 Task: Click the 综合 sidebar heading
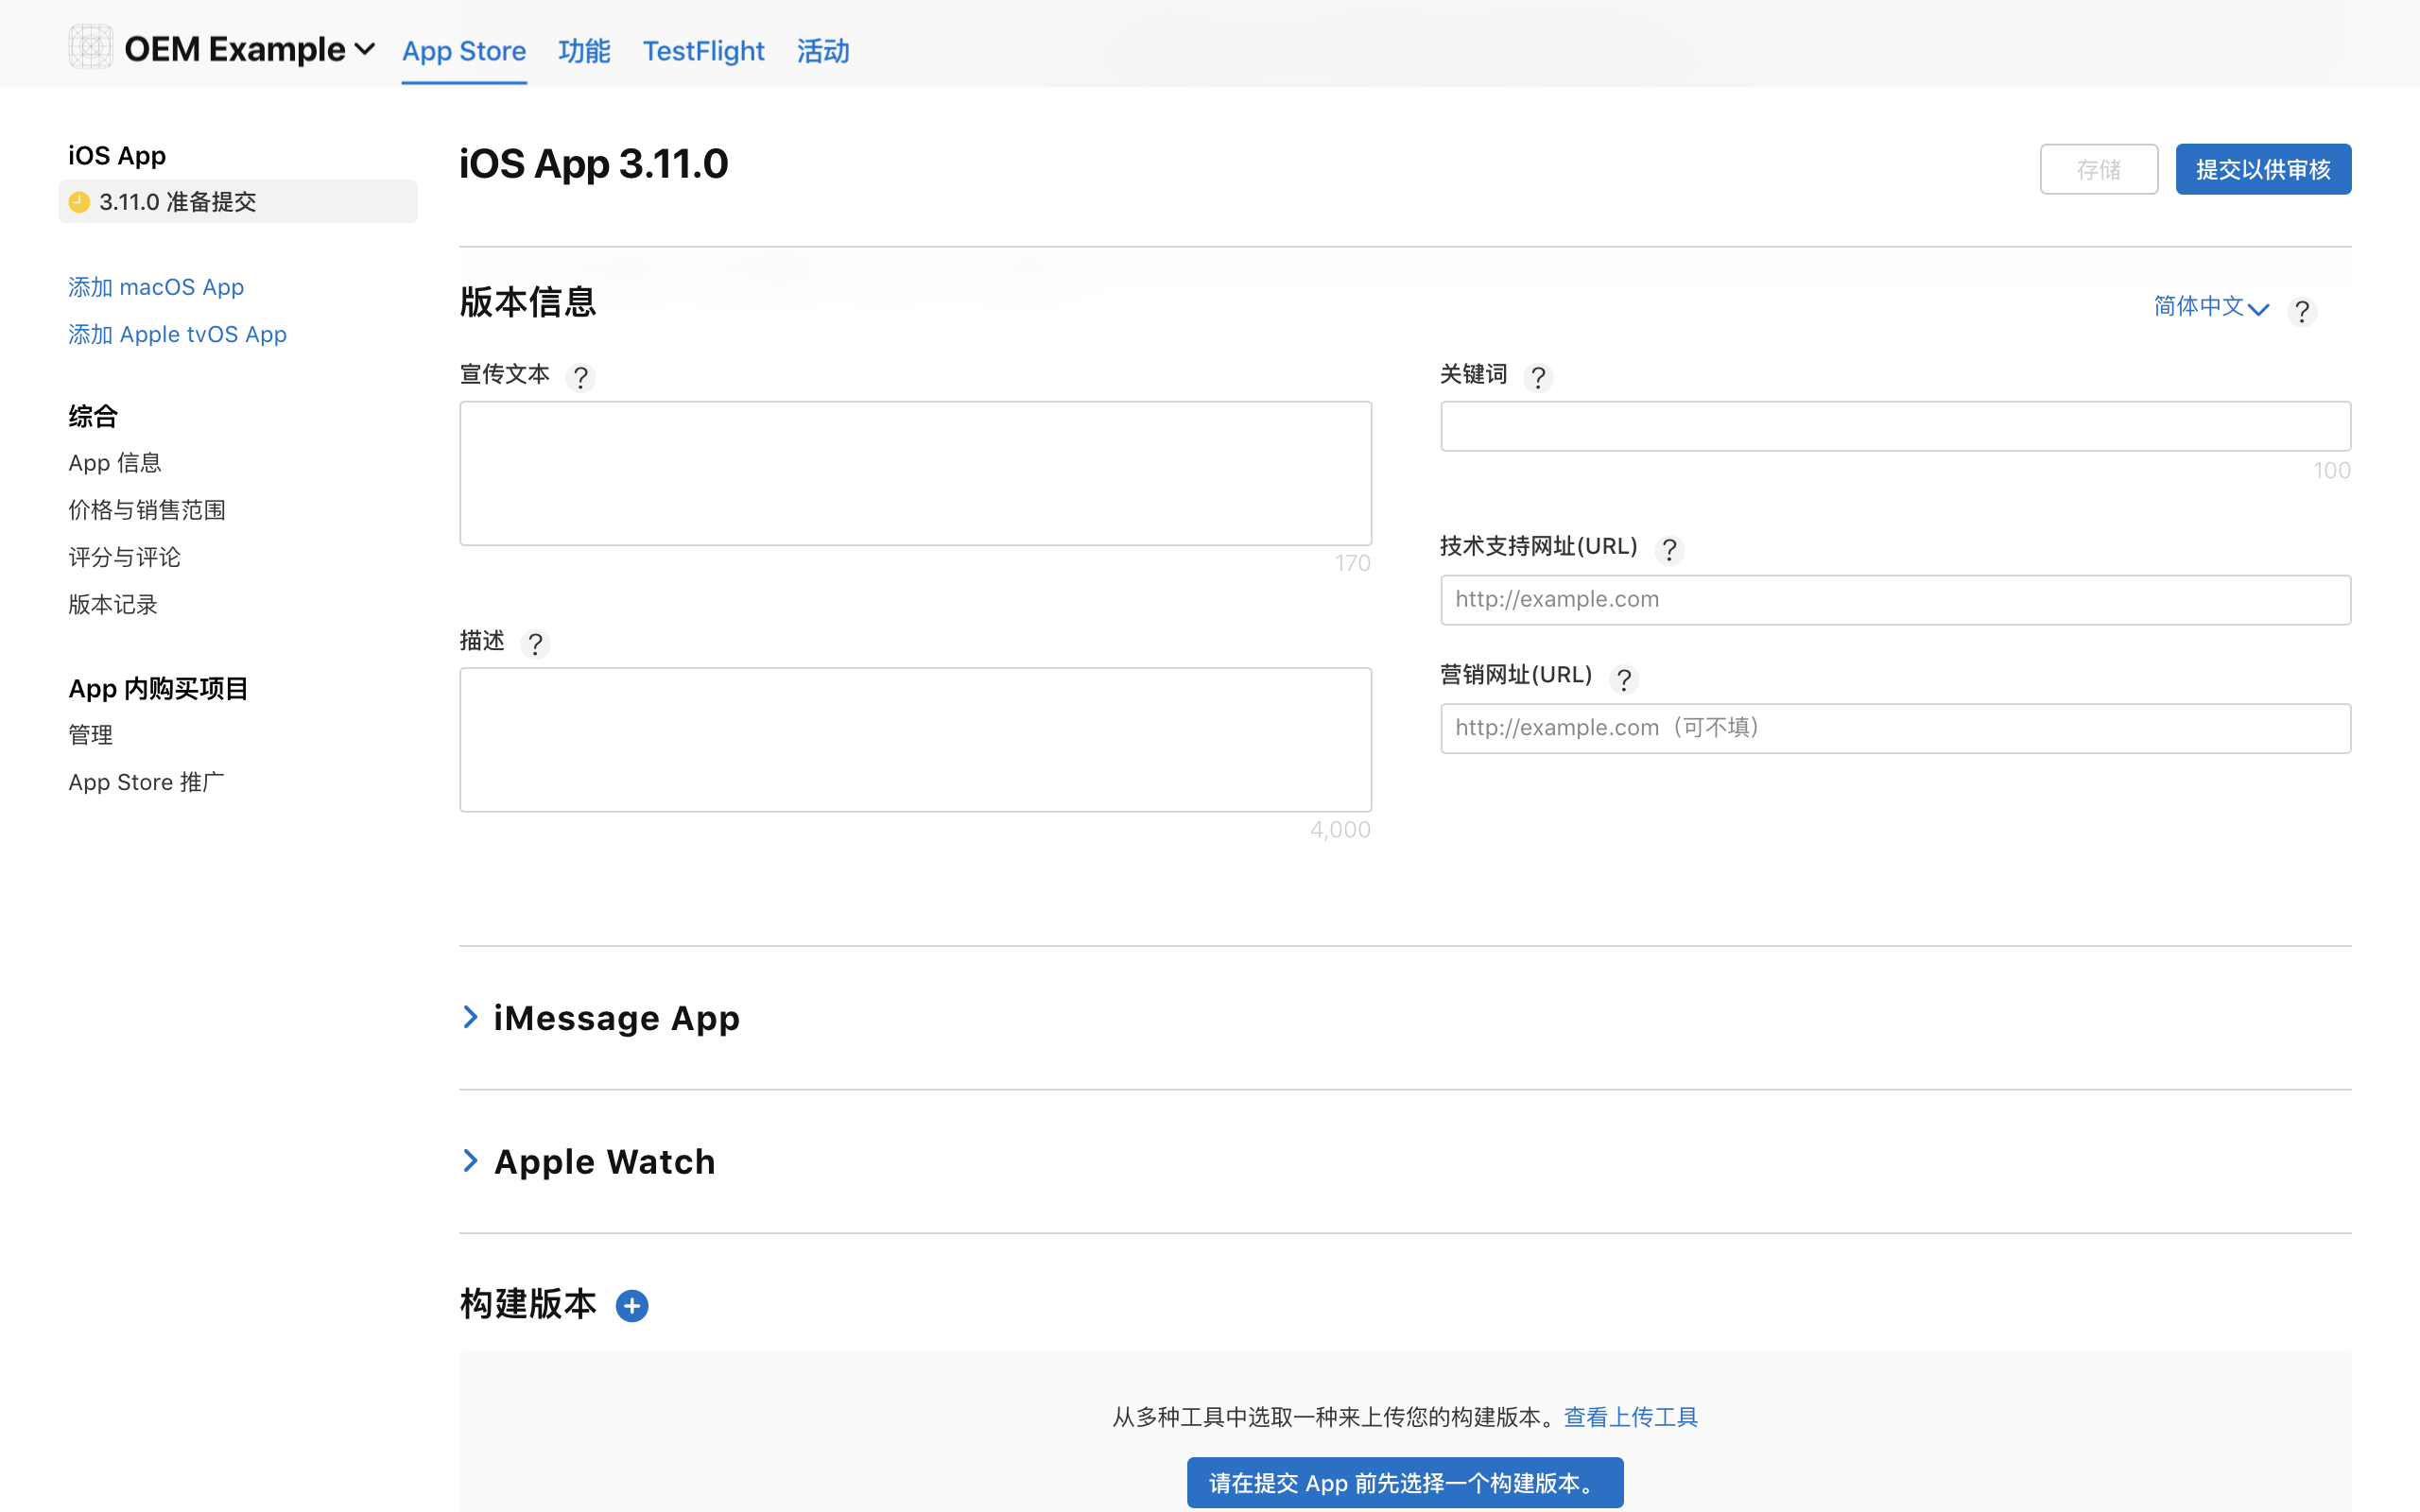point(93,416)
